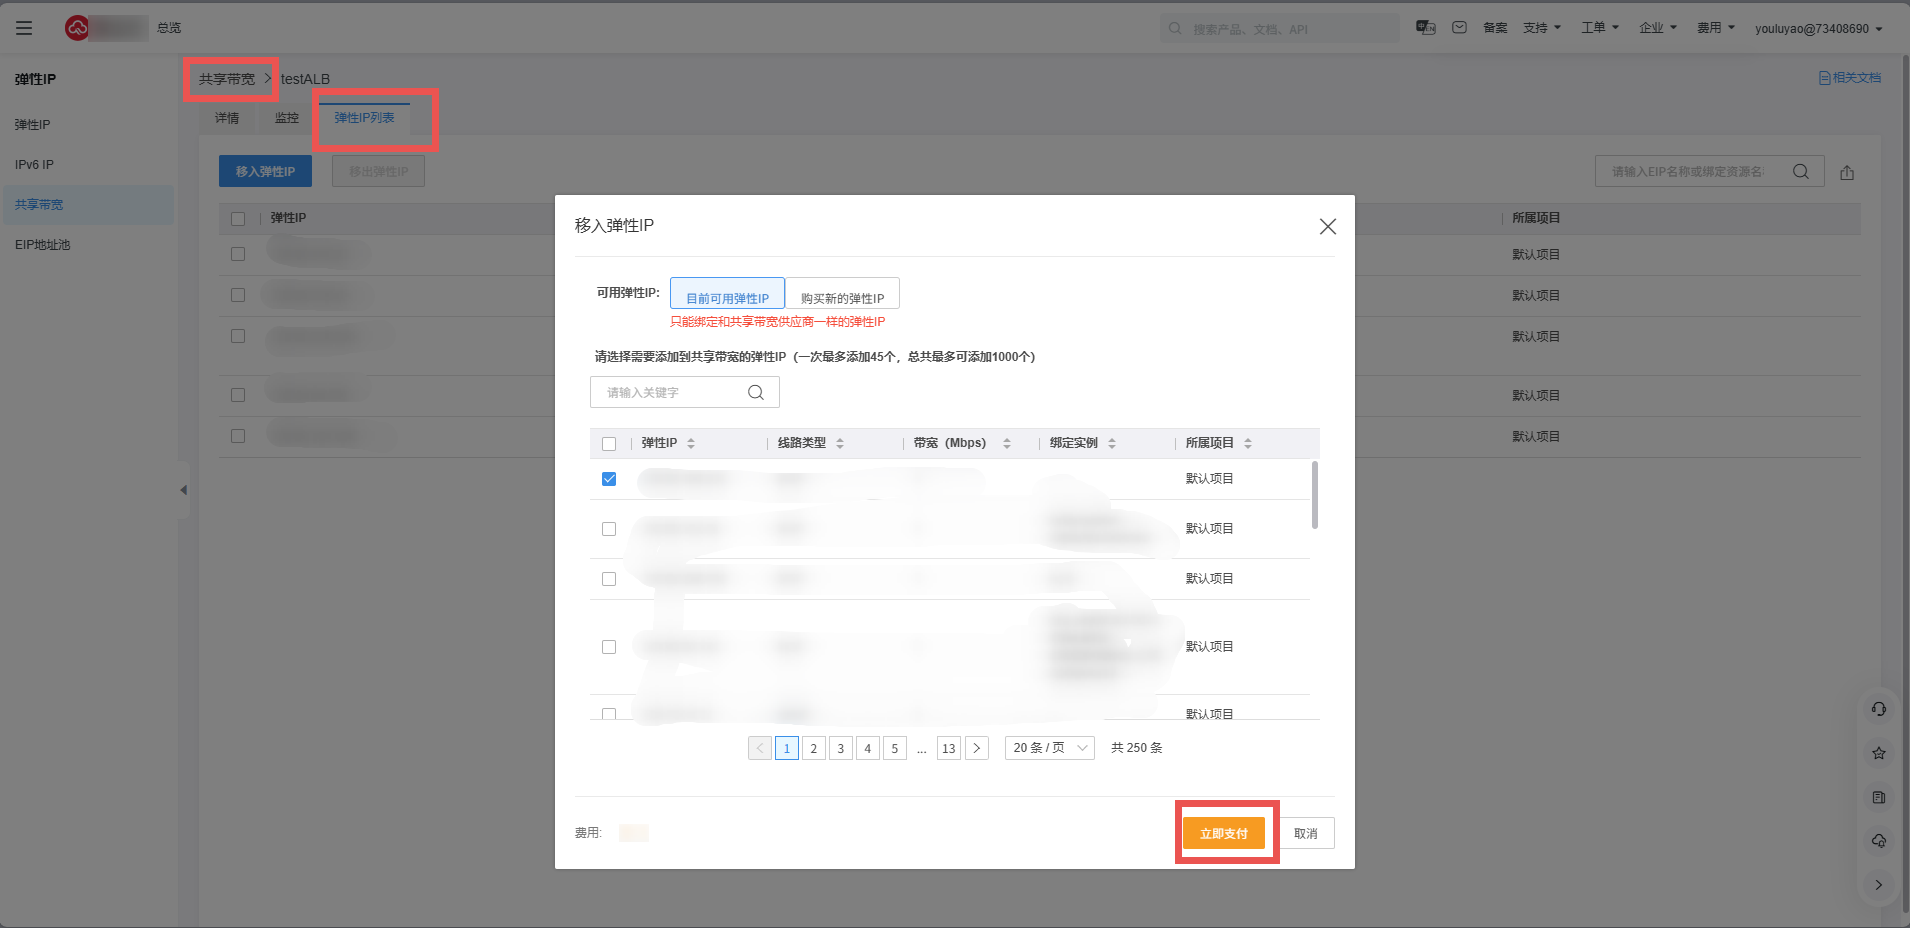Click the export icon beside the EIP search
The width and height of the screenshot is (1910, 928).
pos(1847,172)
